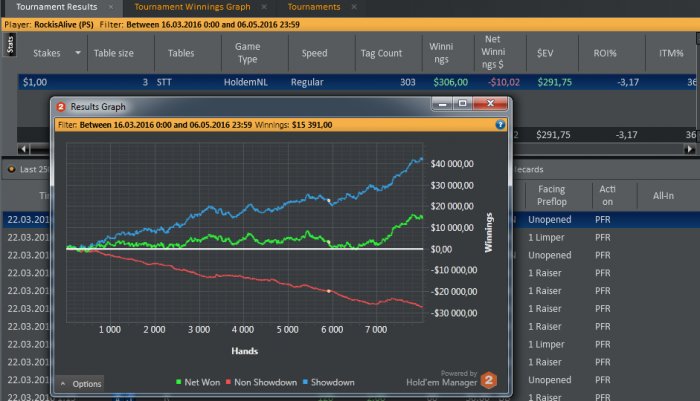The width and height of the screenshot is (700, 401).
Task: Click the marker dot on the green Net Won line
Action: pyautogui.click(x=329, y=242)
